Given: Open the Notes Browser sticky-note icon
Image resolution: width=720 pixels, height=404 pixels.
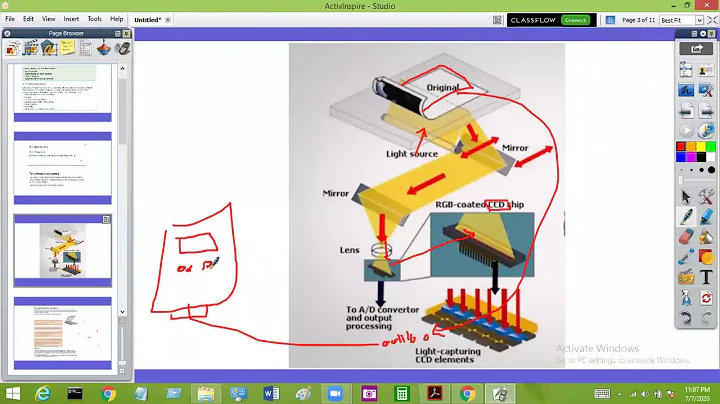Looking at the screenshot, I should point(68,48).
